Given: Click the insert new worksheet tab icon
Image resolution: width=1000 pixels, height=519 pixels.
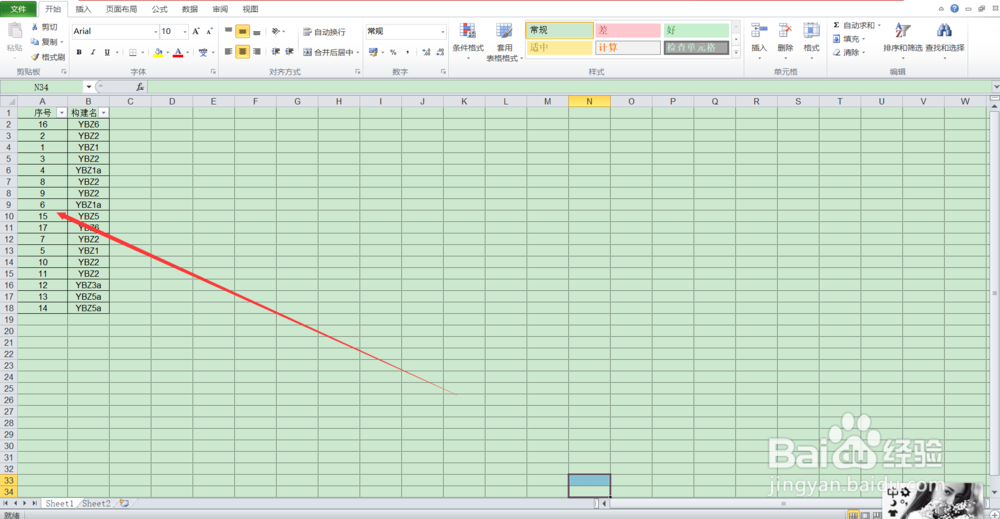Looking at the screenshot, I should [124, 503].
